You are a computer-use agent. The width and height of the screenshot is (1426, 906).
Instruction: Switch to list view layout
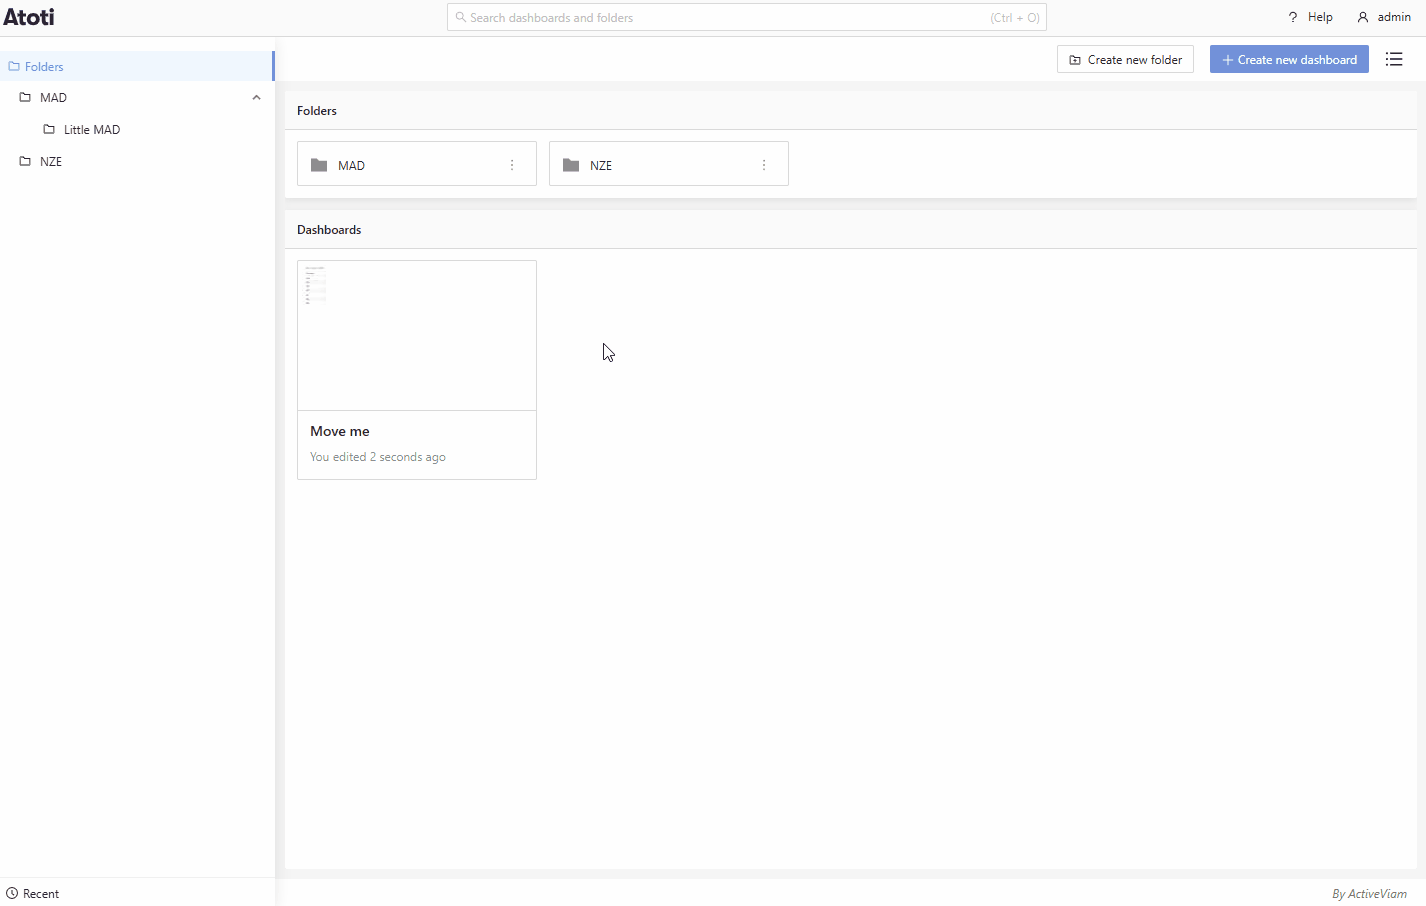click(x=1394, y=59)
